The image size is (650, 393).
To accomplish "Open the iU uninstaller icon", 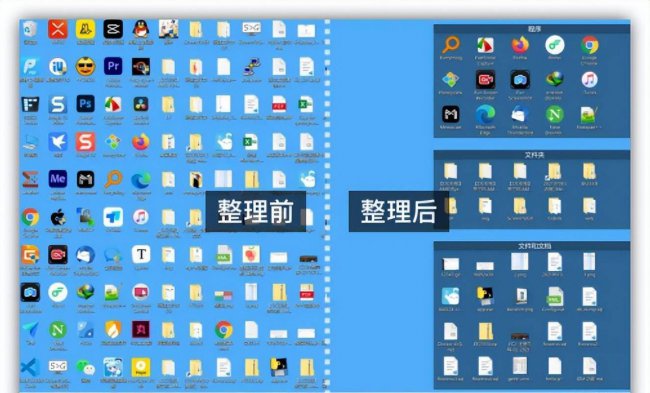I will pos(58,67).
